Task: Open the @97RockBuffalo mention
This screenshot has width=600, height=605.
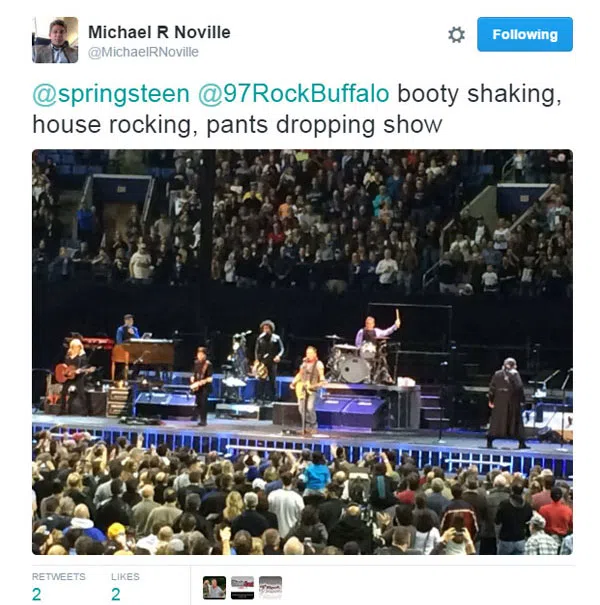Action: (x=294, y=94)
